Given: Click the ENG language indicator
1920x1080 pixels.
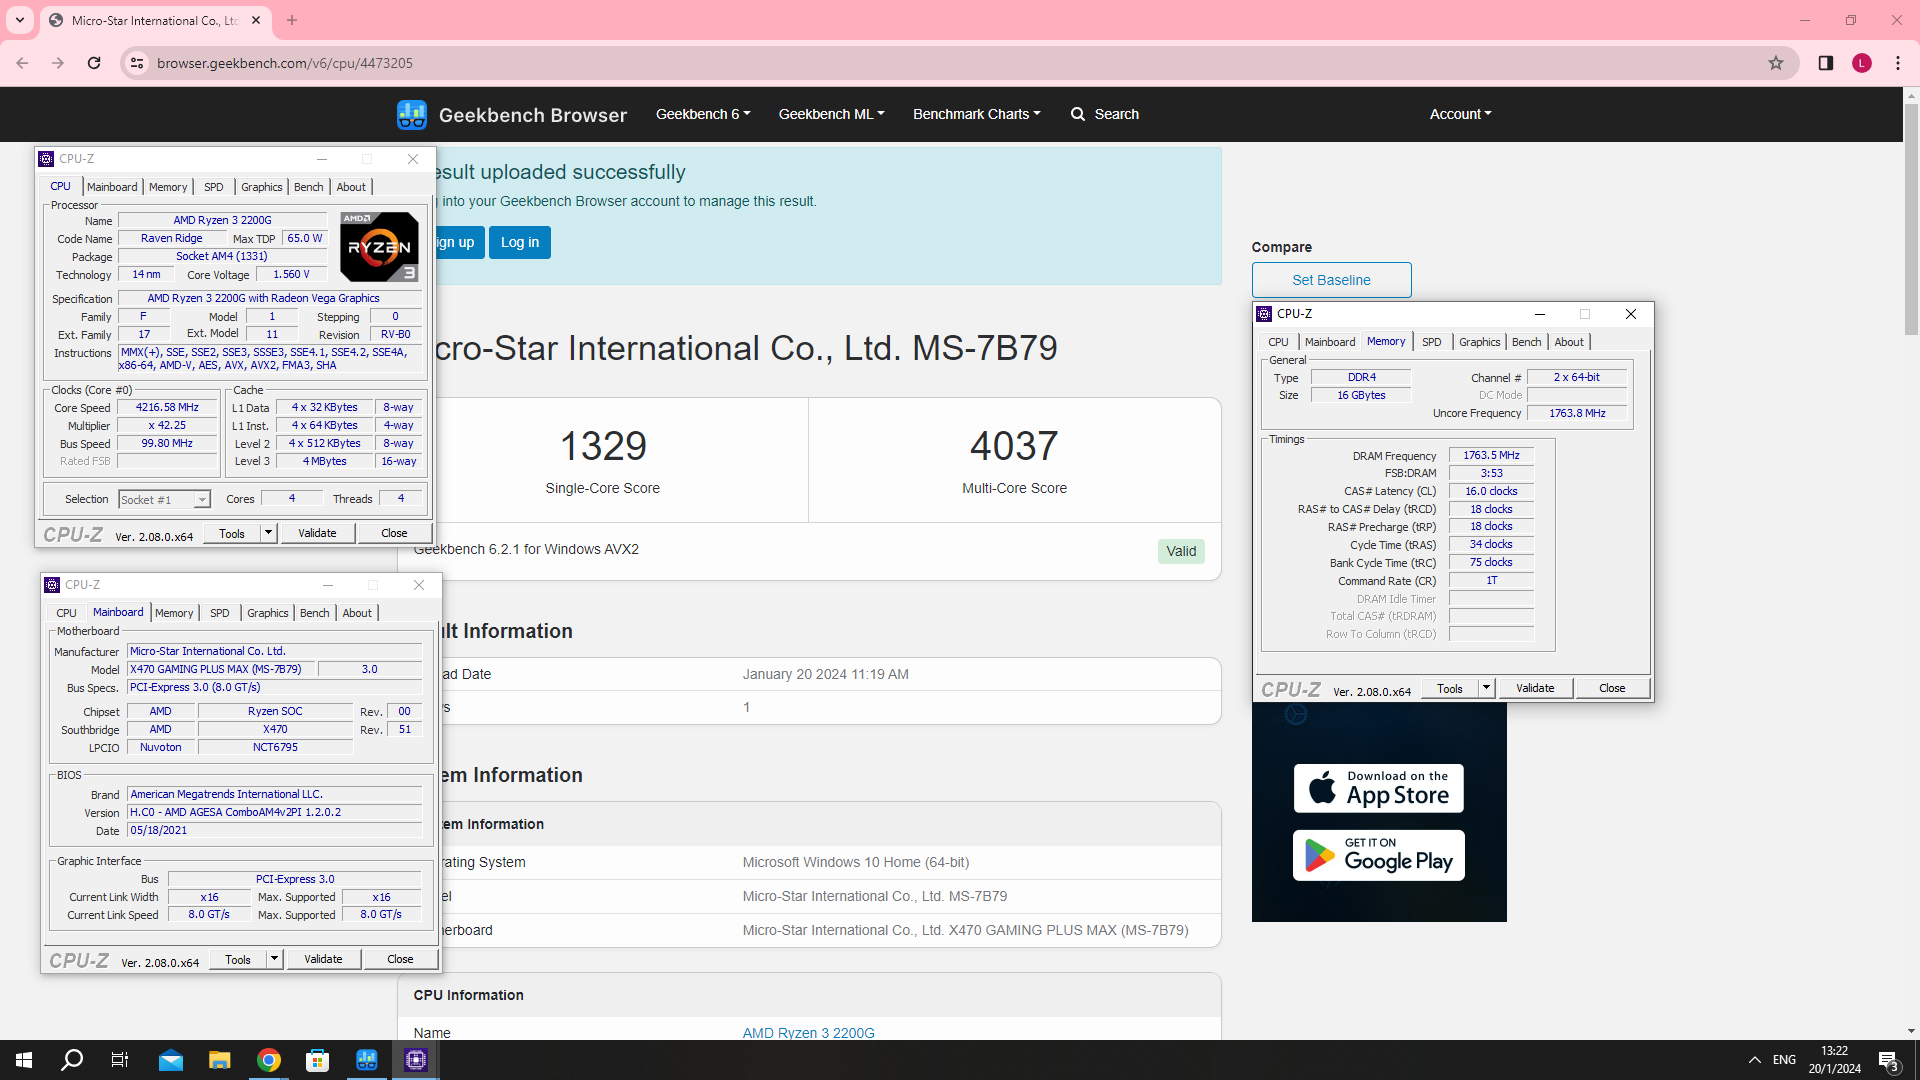Looking at the screenshot, I should pyautogui.click(x=1784, y=1060).
